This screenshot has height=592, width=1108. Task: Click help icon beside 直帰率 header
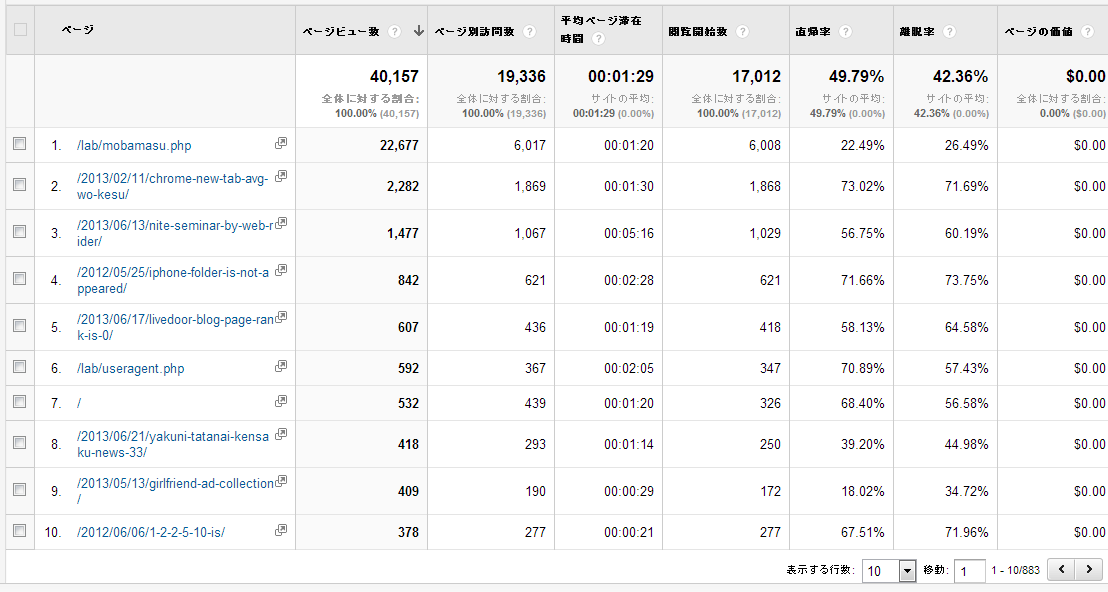[846, 32]
